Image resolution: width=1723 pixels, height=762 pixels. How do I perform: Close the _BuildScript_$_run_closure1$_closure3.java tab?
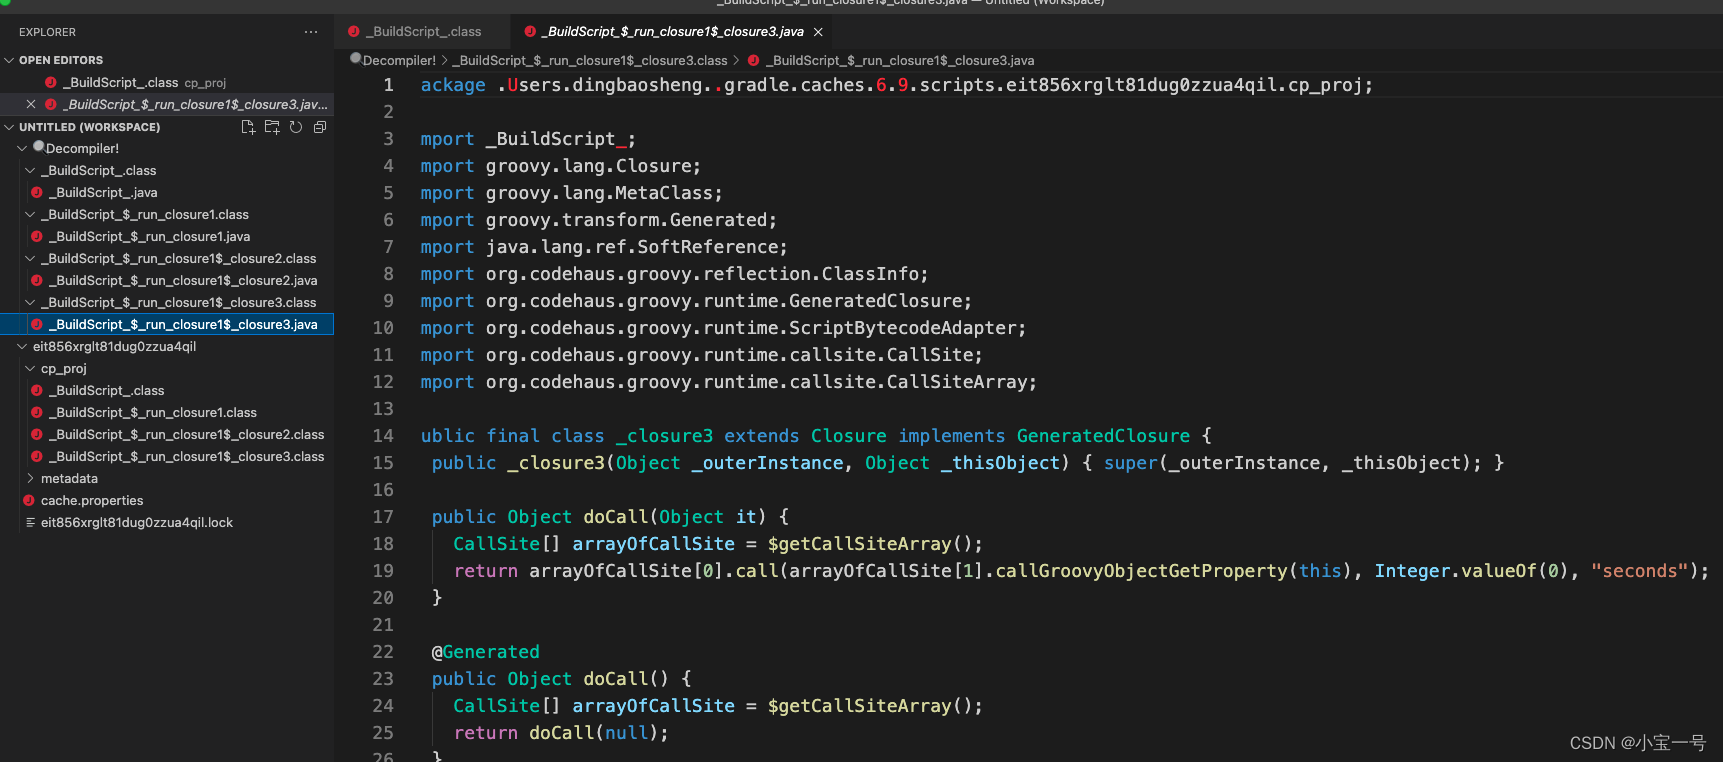coord(818,32)
